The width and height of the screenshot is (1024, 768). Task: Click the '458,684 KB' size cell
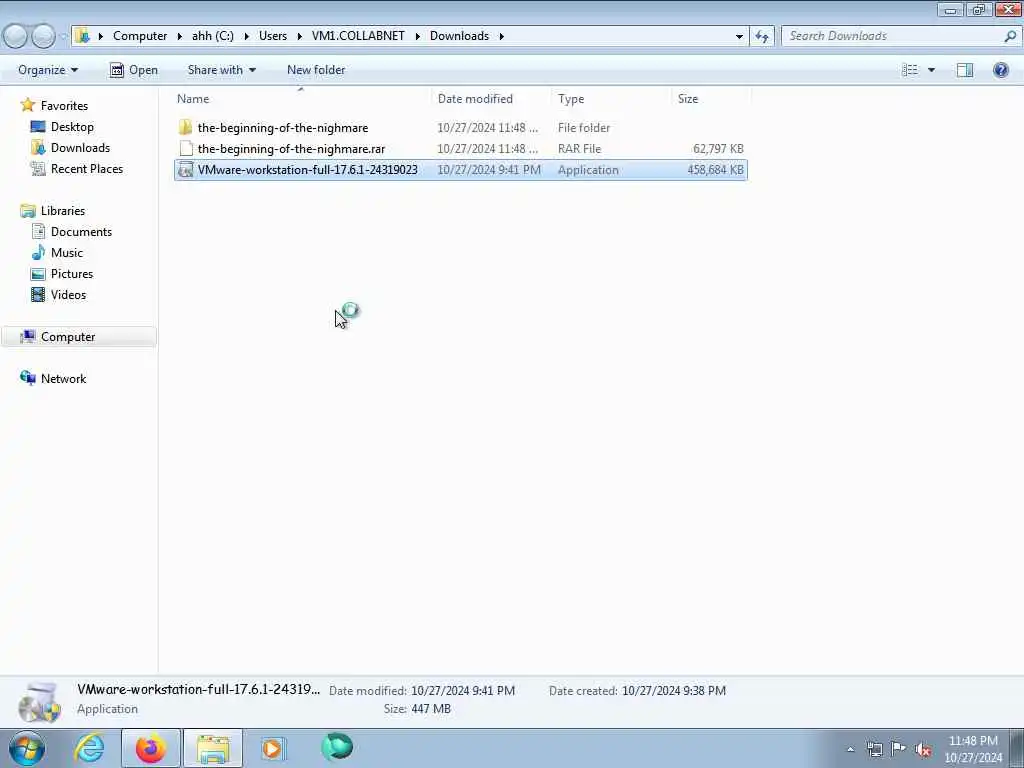click(x=715, y=170)
